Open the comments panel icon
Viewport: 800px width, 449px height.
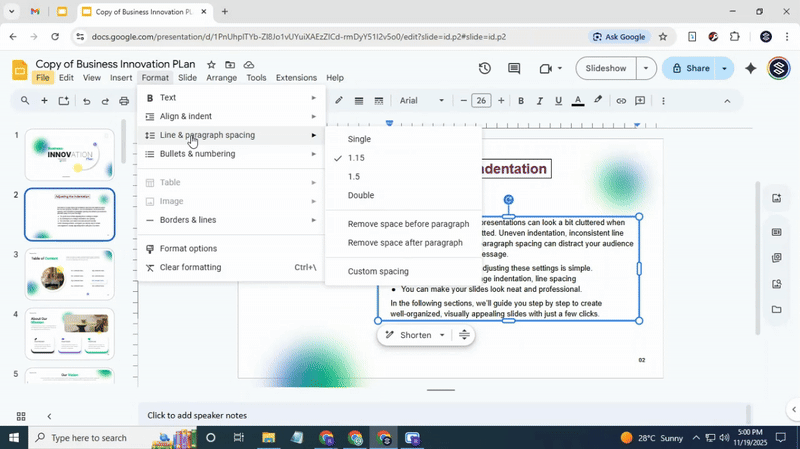[x=514, y=69]
